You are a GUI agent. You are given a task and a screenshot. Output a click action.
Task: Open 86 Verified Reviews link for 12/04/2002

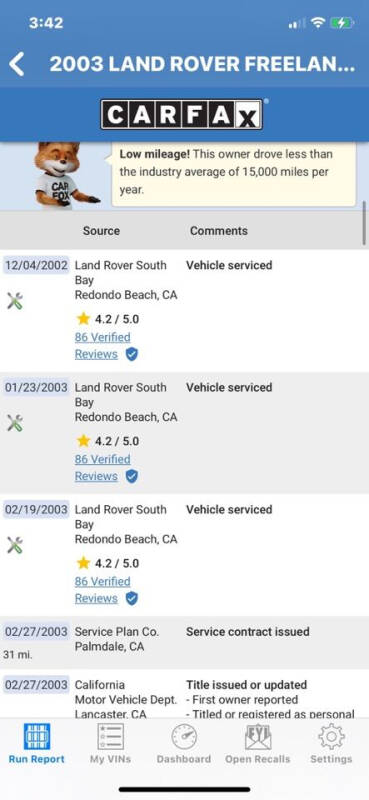point(103,345)
